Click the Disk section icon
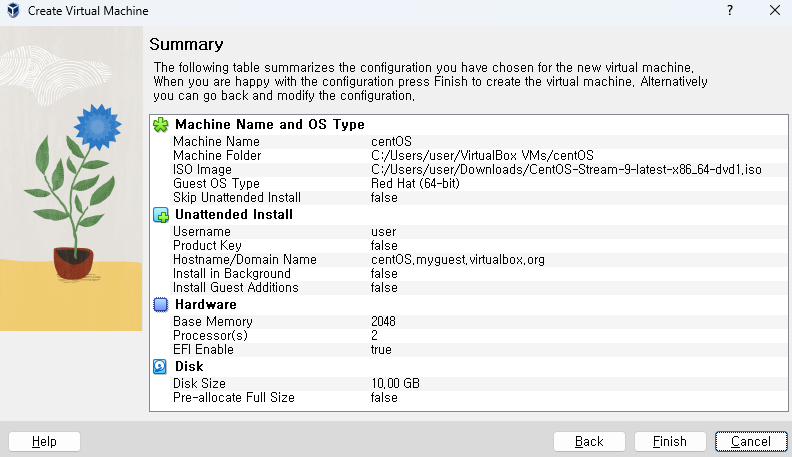The image size is (792, 457). pos(160,367)
